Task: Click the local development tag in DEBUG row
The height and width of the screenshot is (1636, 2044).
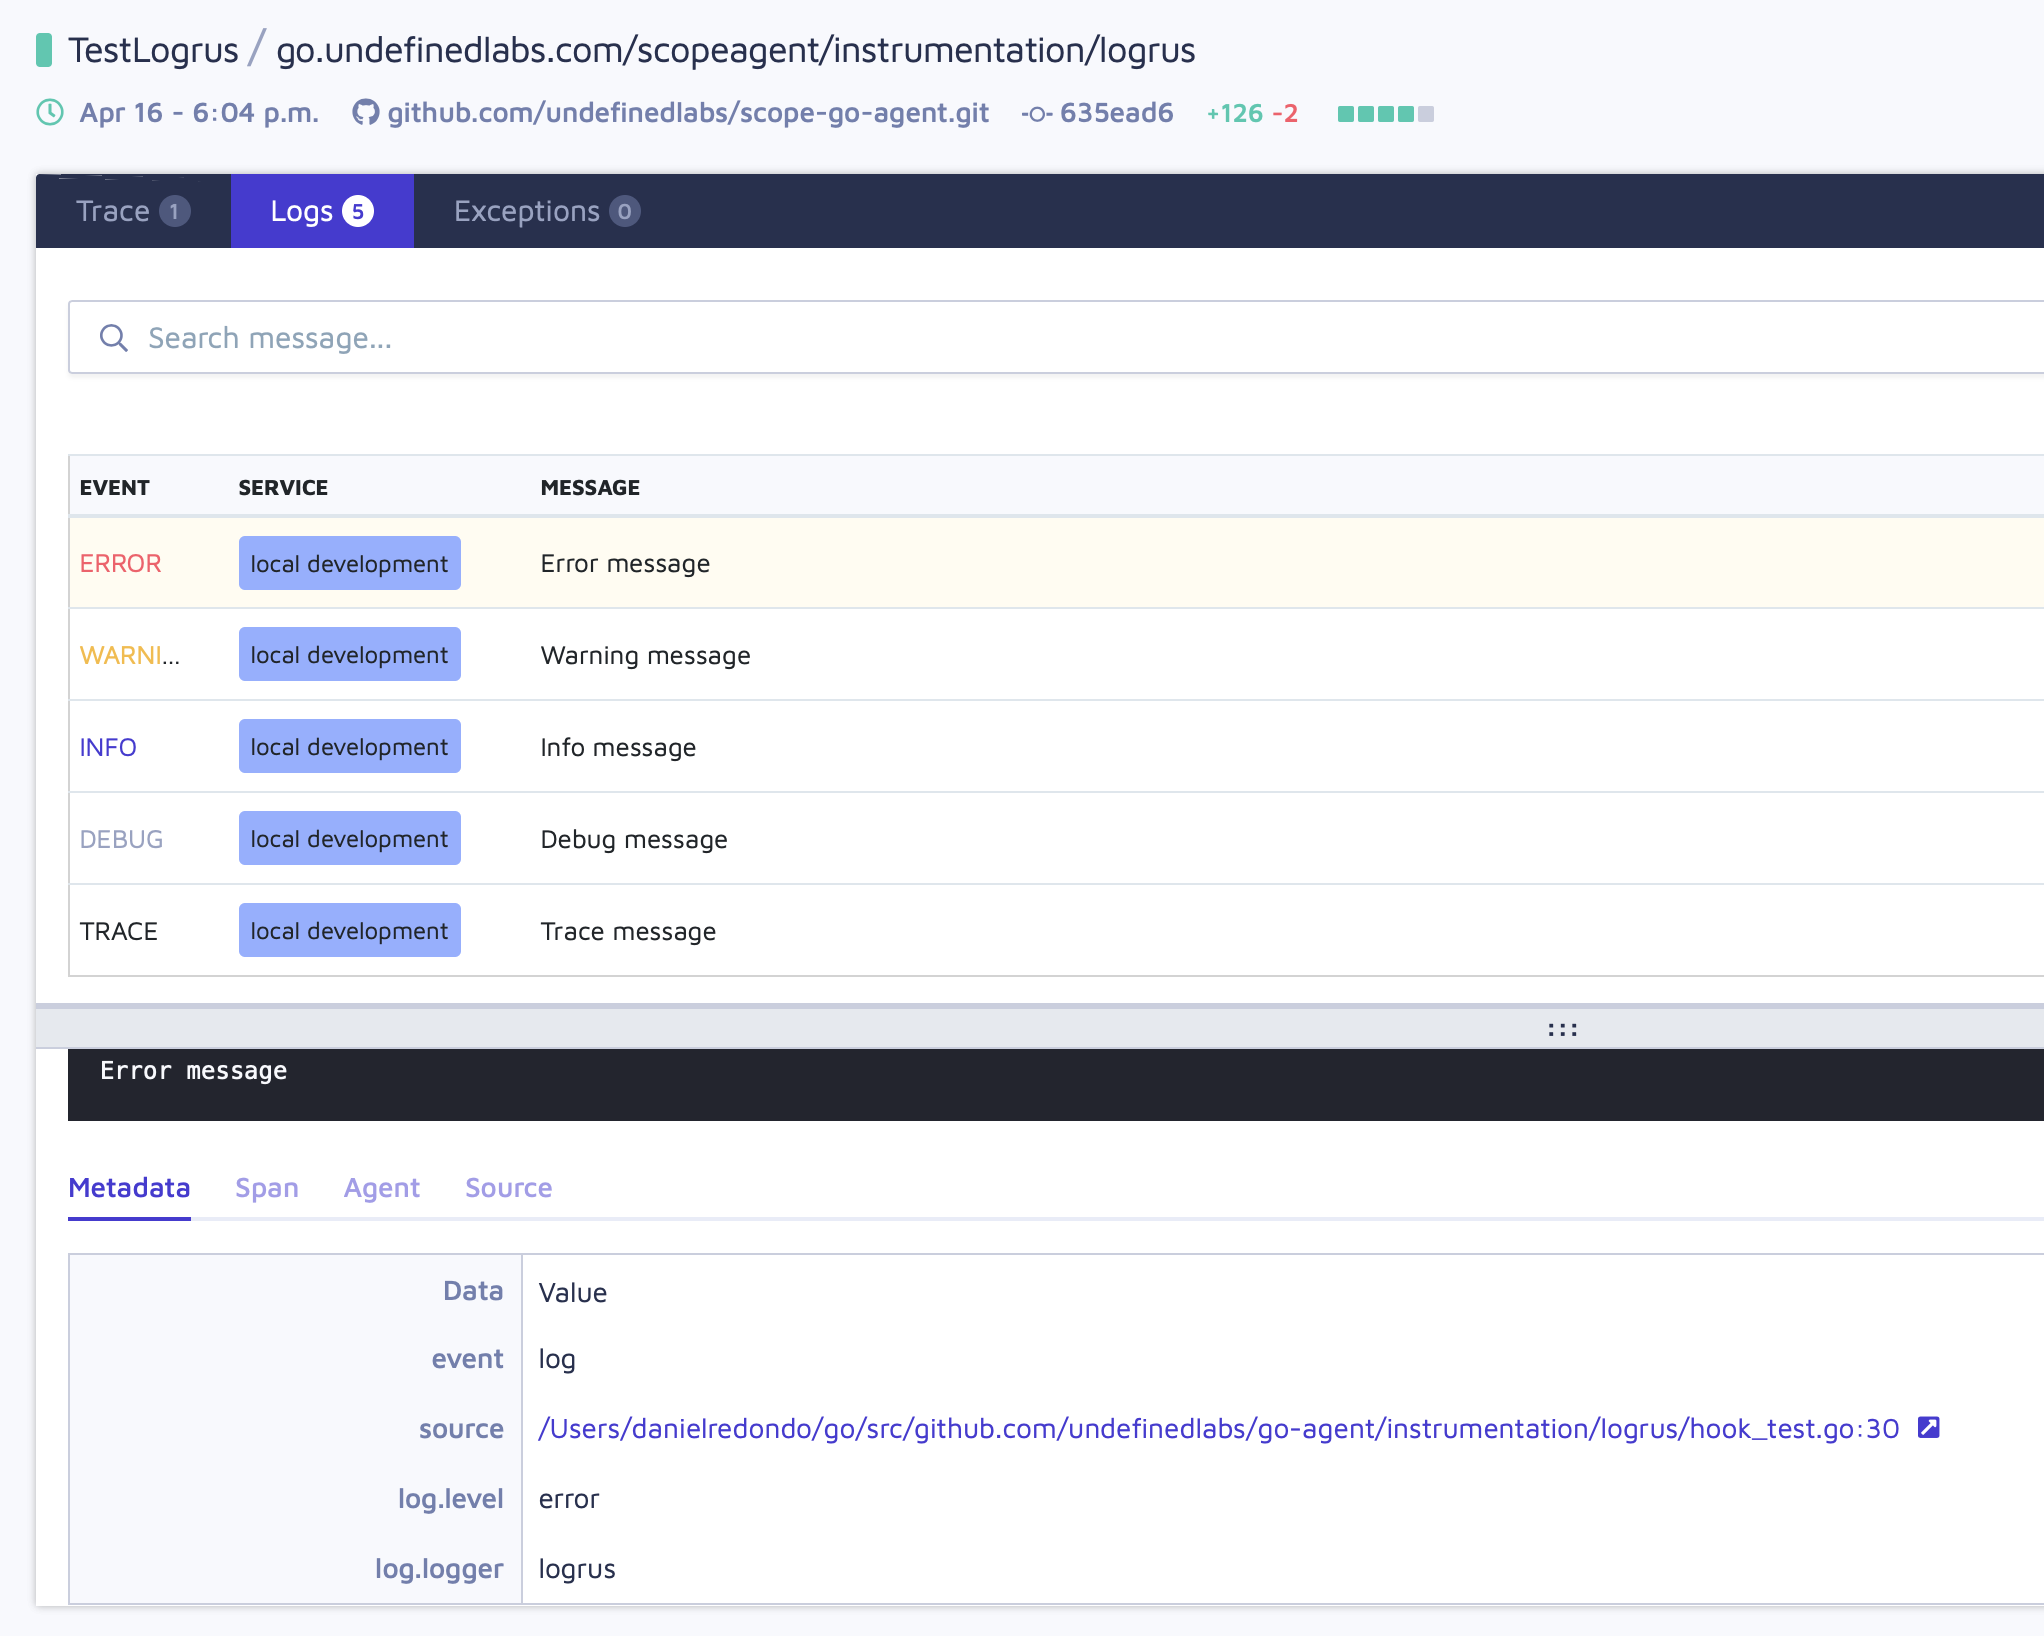Action: tap(349, 839)
